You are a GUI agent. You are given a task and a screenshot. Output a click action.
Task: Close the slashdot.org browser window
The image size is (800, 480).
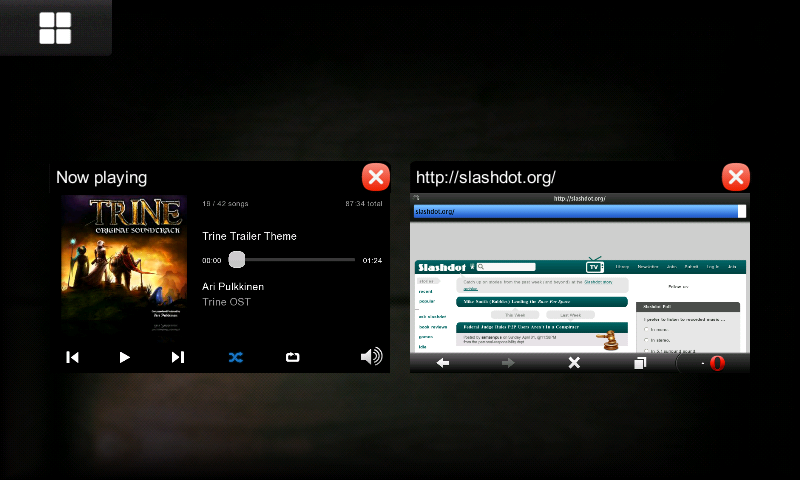736,177
